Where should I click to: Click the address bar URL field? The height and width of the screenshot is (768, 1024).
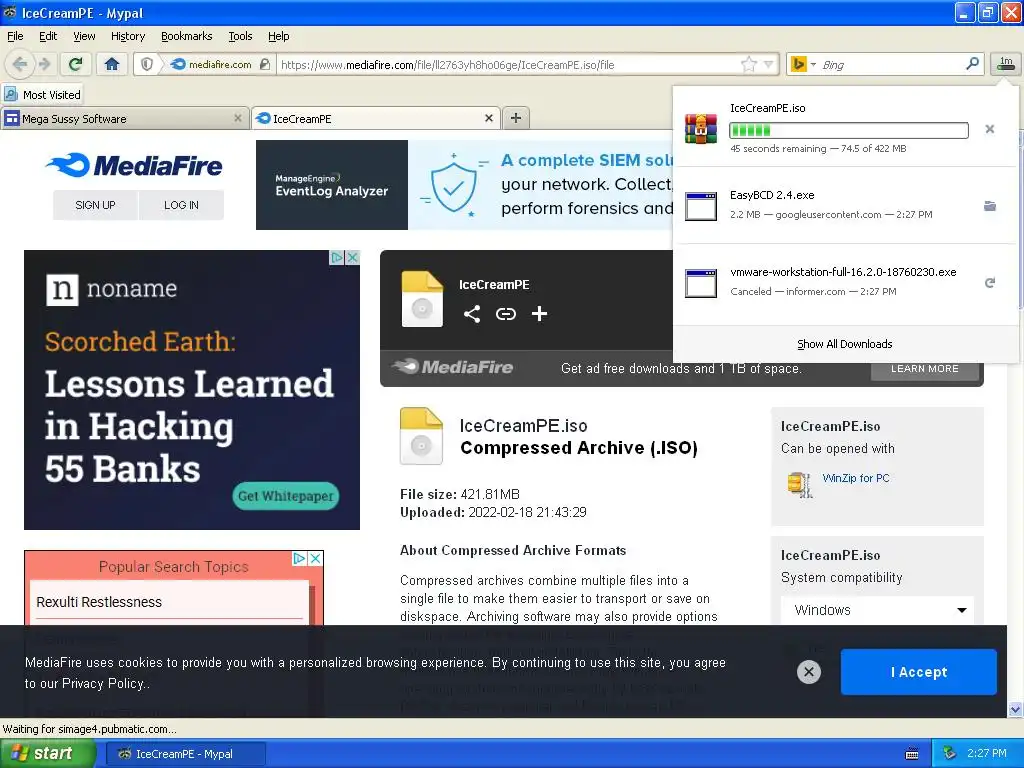pyautogui.click(x=509, y=65)
